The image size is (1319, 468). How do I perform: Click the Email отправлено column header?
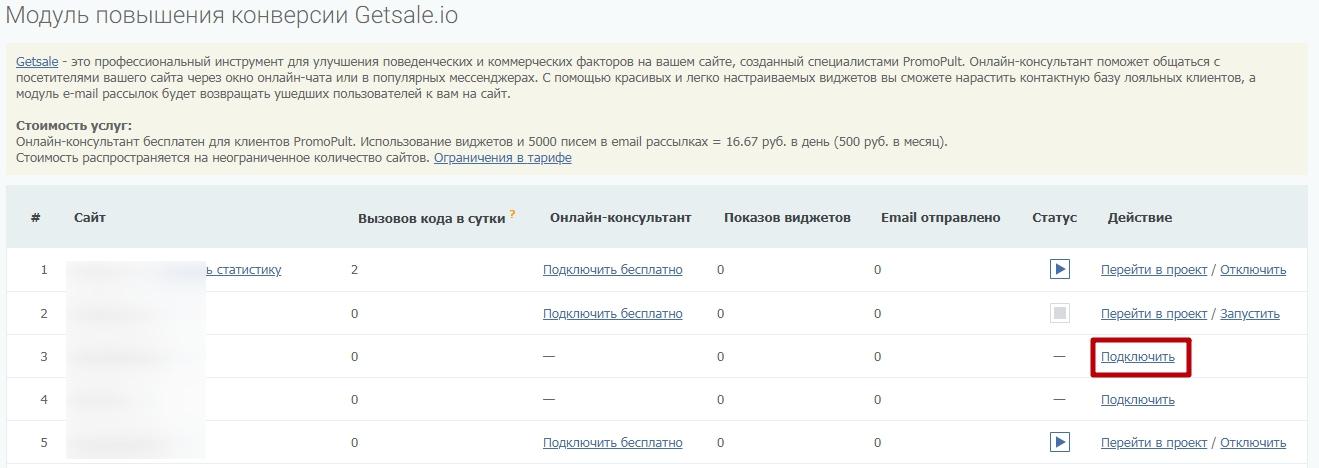click(x=940, y=217)
